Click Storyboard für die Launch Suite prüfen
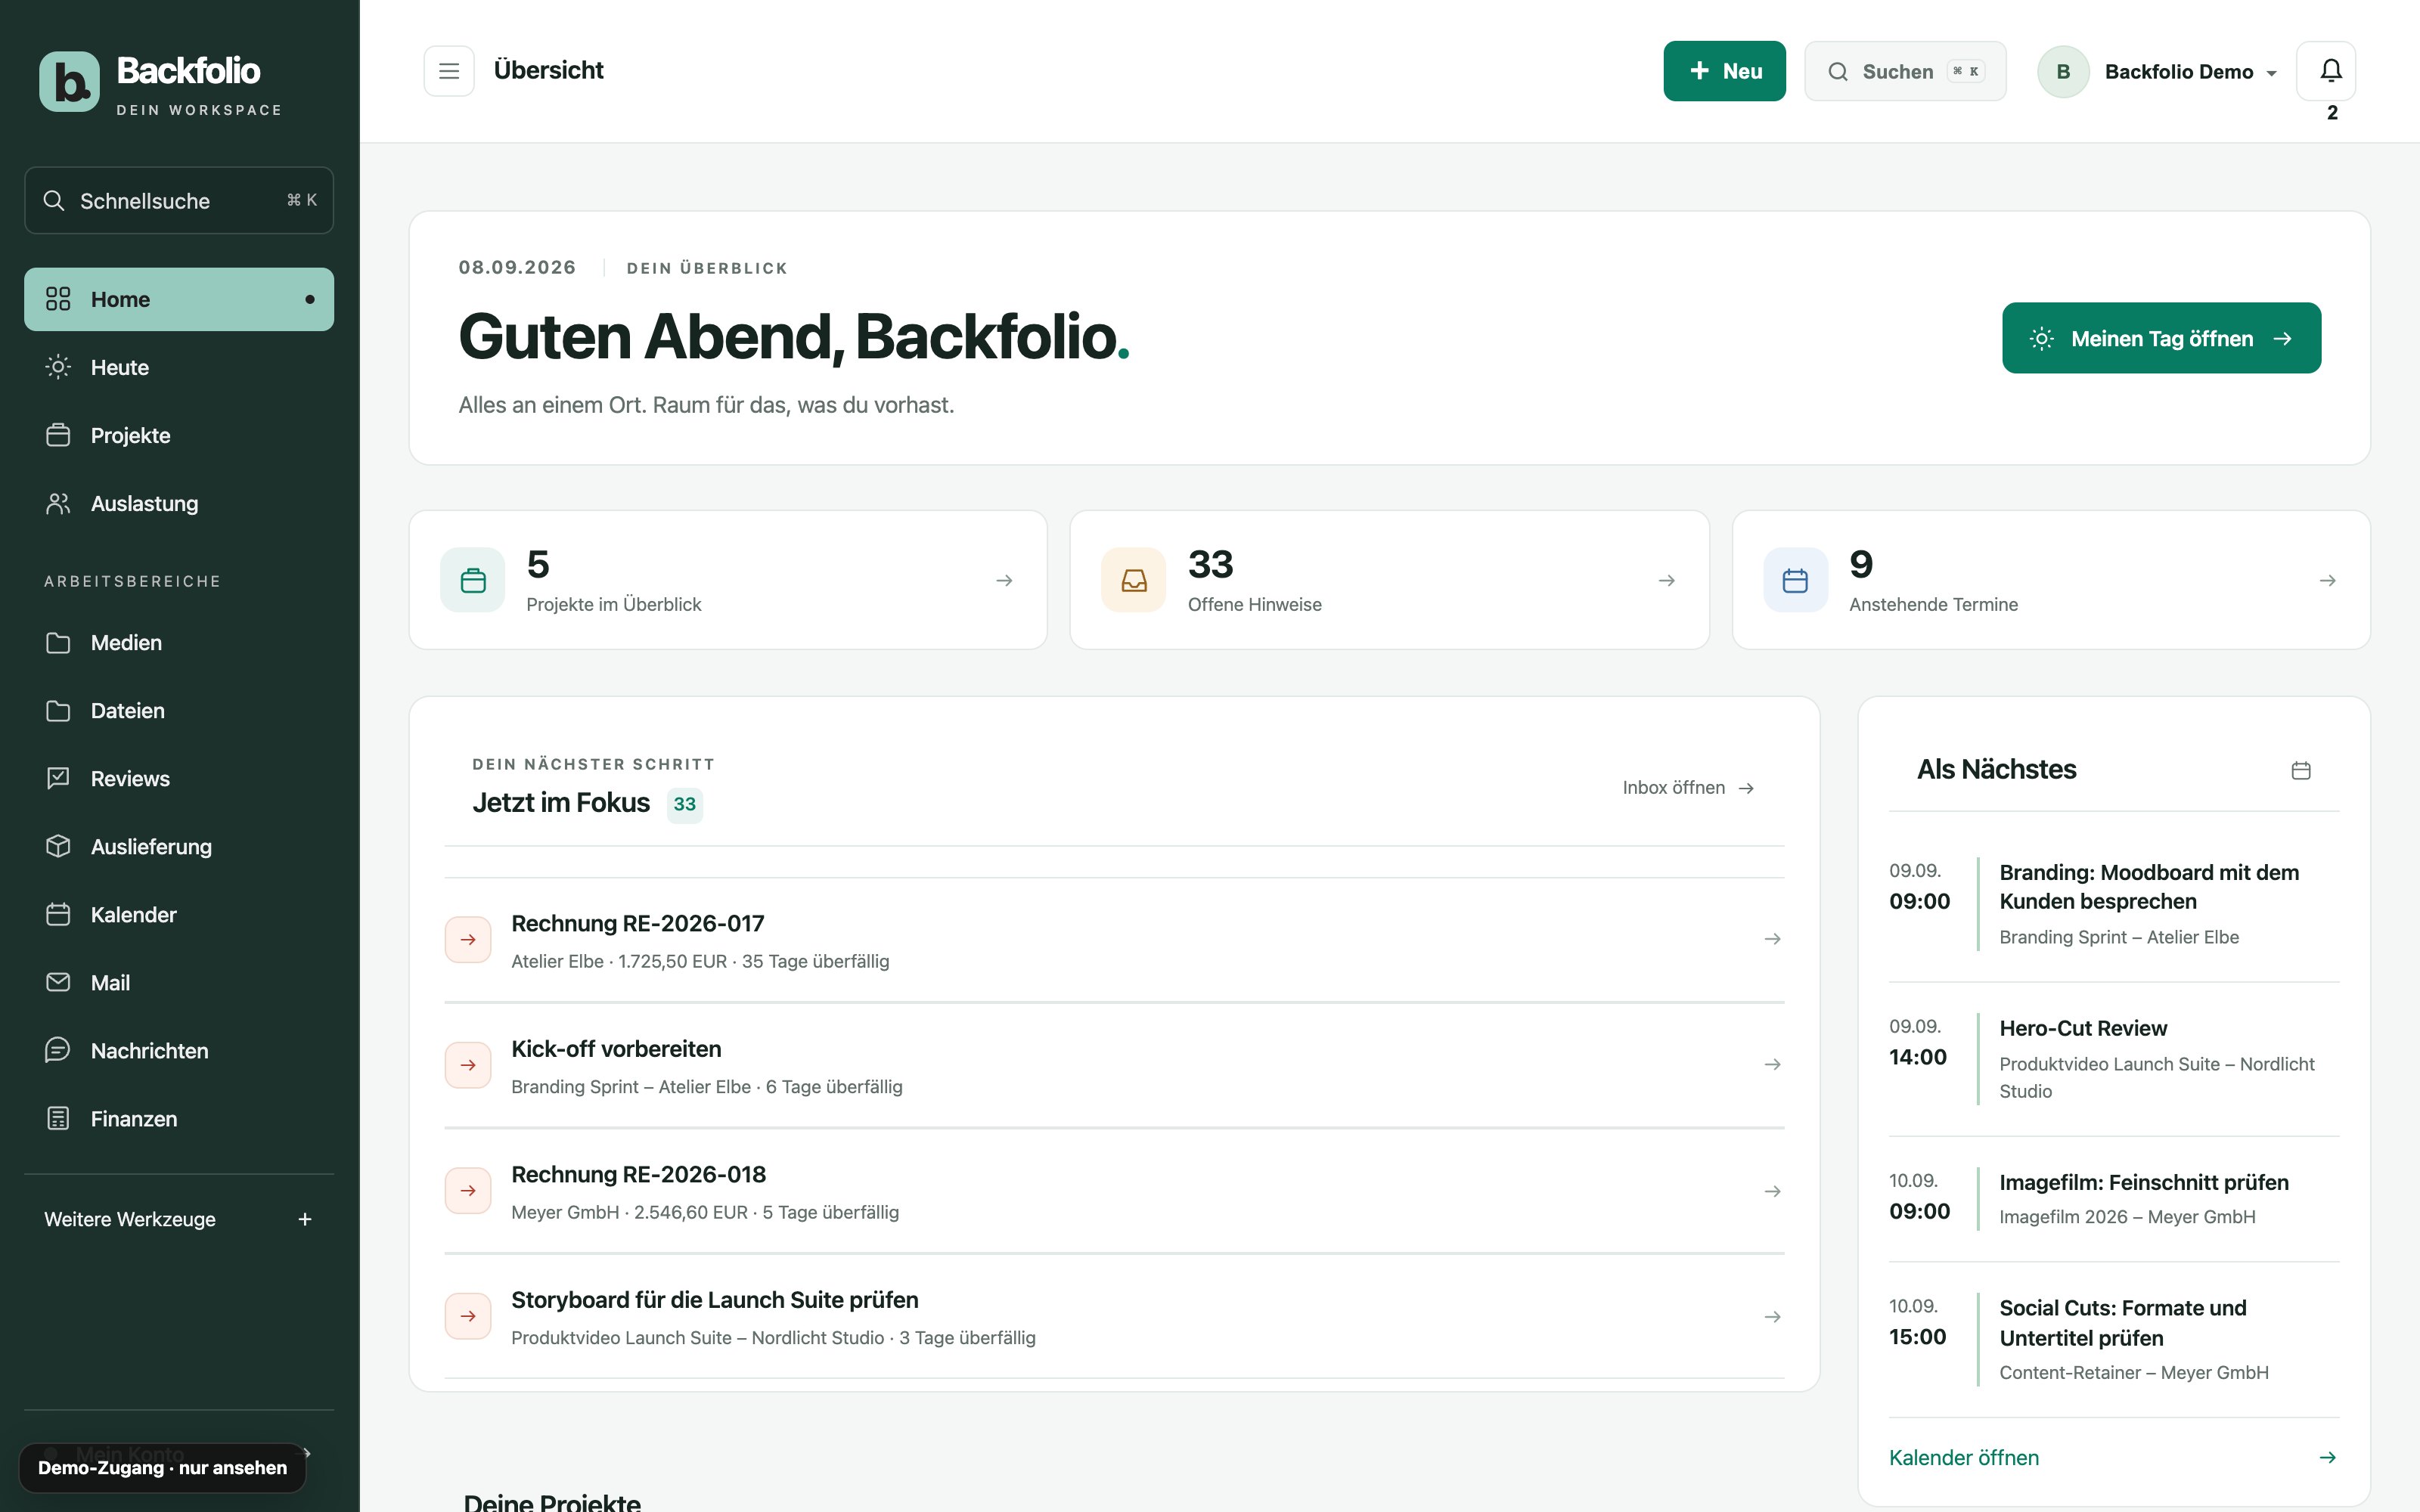2420x1512 pixels. (715, 1300)
